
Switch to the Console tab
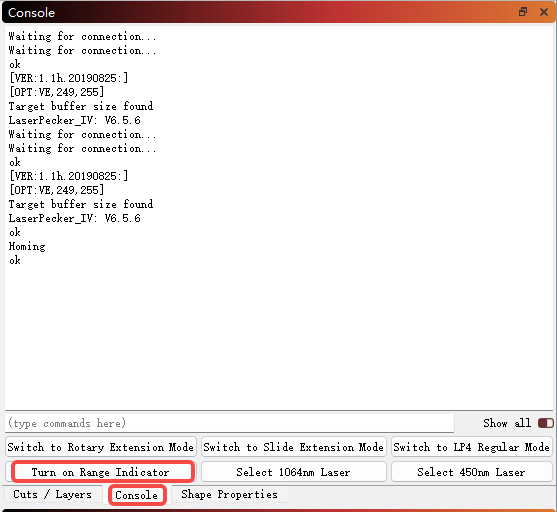(x=137, y=495)
